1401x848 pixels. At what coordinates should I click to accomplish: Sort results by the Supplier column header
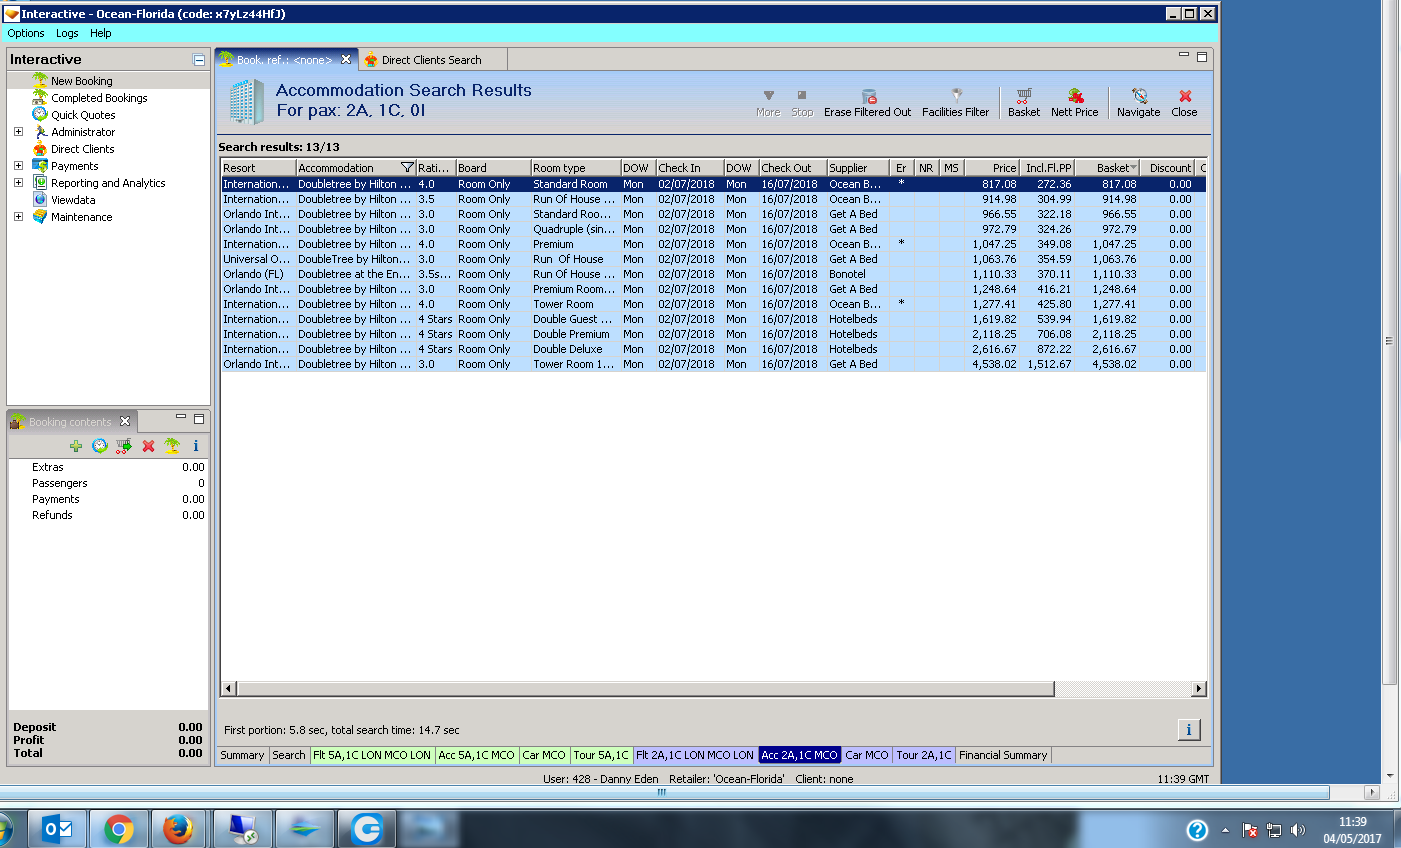(x=859, y=168)
